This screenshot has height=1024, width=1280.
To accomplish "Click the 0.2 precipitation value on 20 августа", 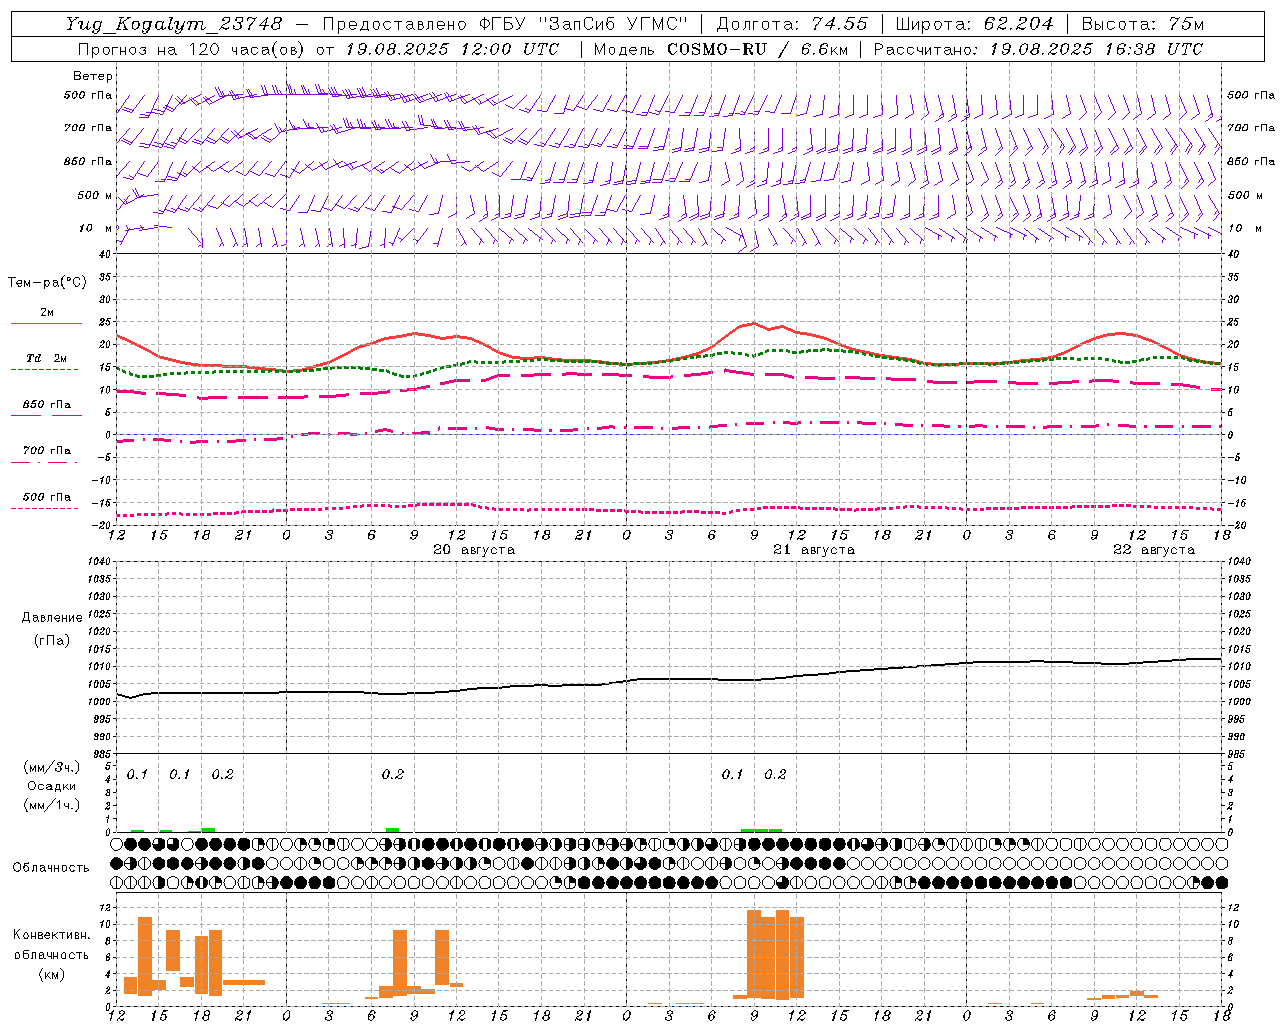I will [x=393, y=774].
